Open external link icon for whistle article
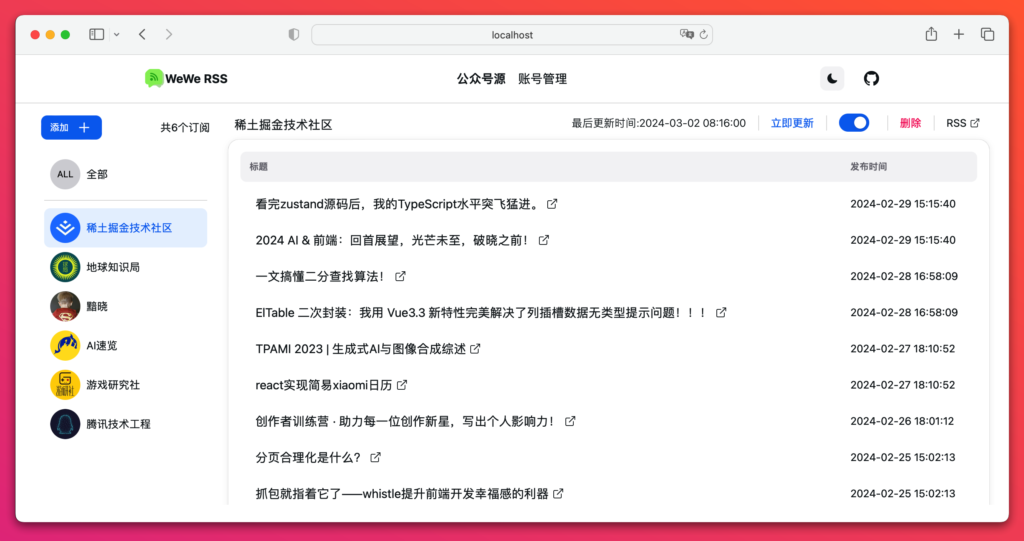The height and width of the screenshot is (541, 1024). pyautogui.click(x=558, y=494)
